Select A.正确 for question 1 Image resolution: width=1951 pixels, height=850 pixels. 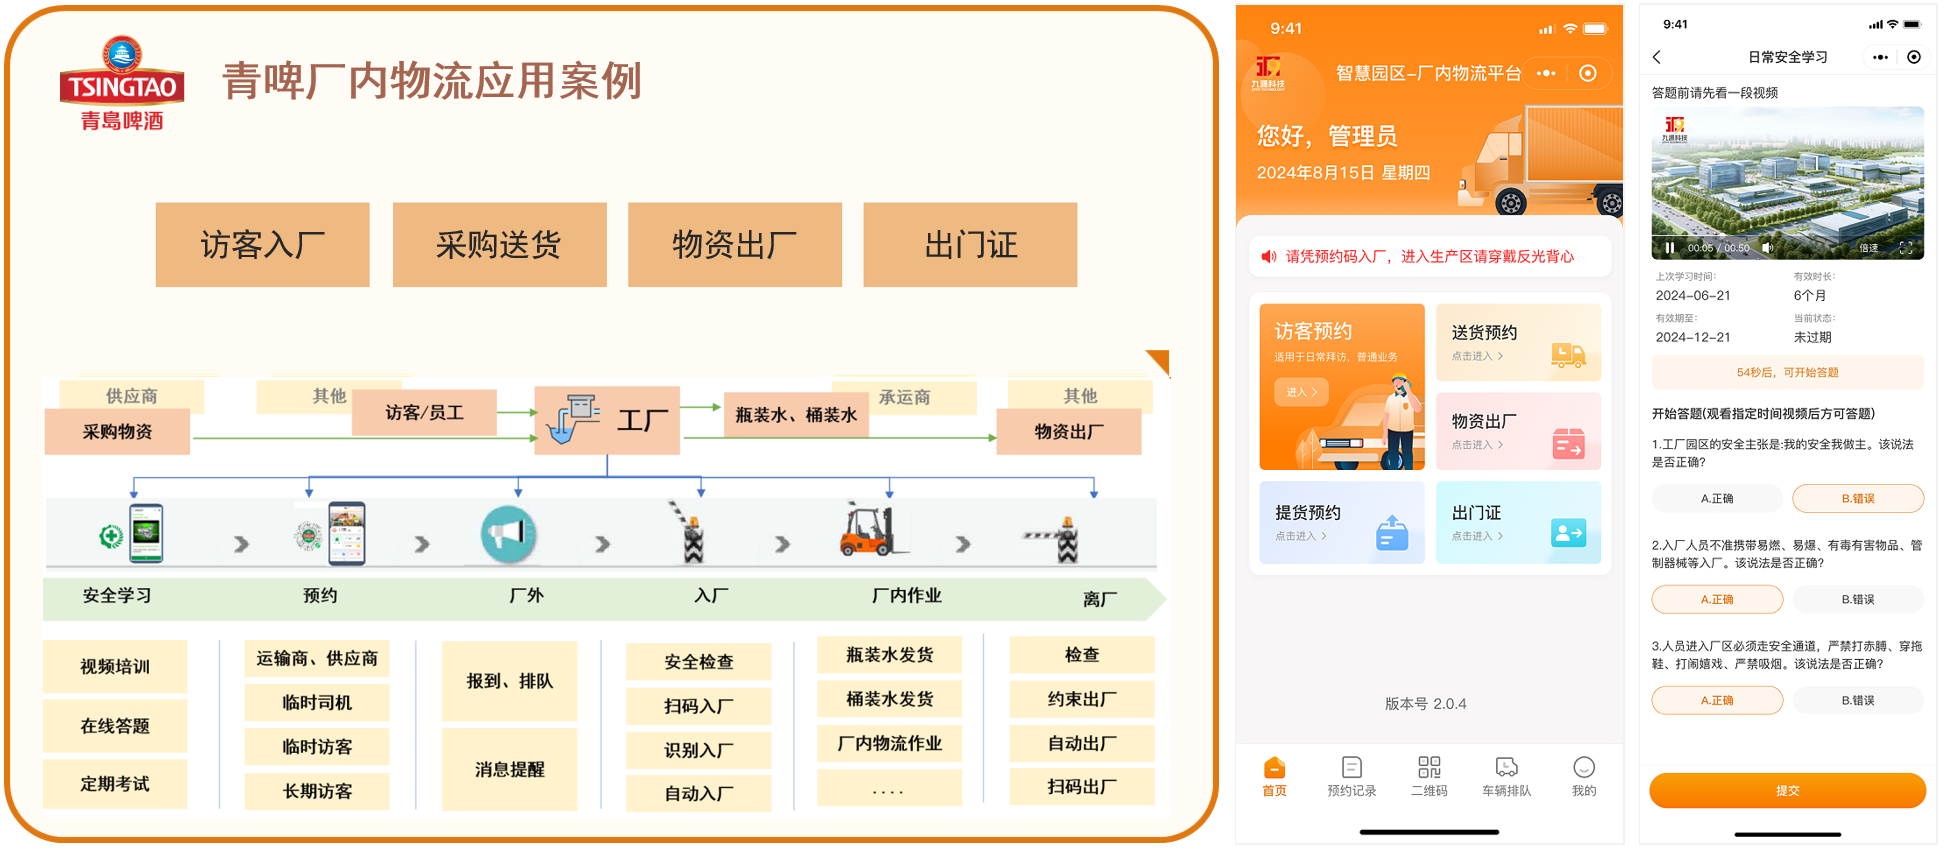[1717, 499]
